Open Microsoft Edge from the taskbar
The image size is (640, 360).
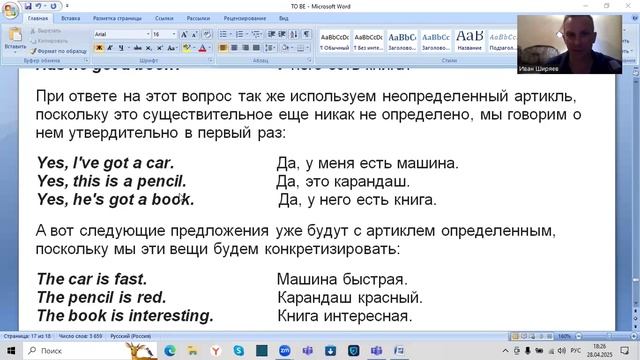pos(170,351)
